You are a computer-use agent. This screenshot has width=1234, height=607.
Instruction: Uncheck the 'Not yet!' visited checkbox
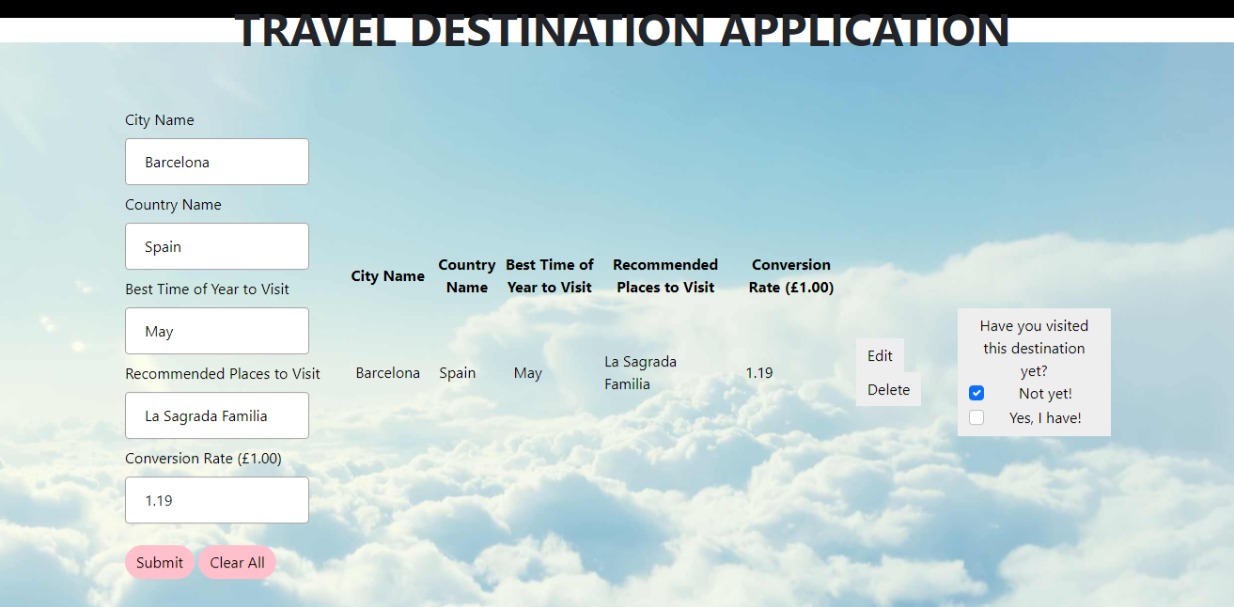[x=975, y=394]
